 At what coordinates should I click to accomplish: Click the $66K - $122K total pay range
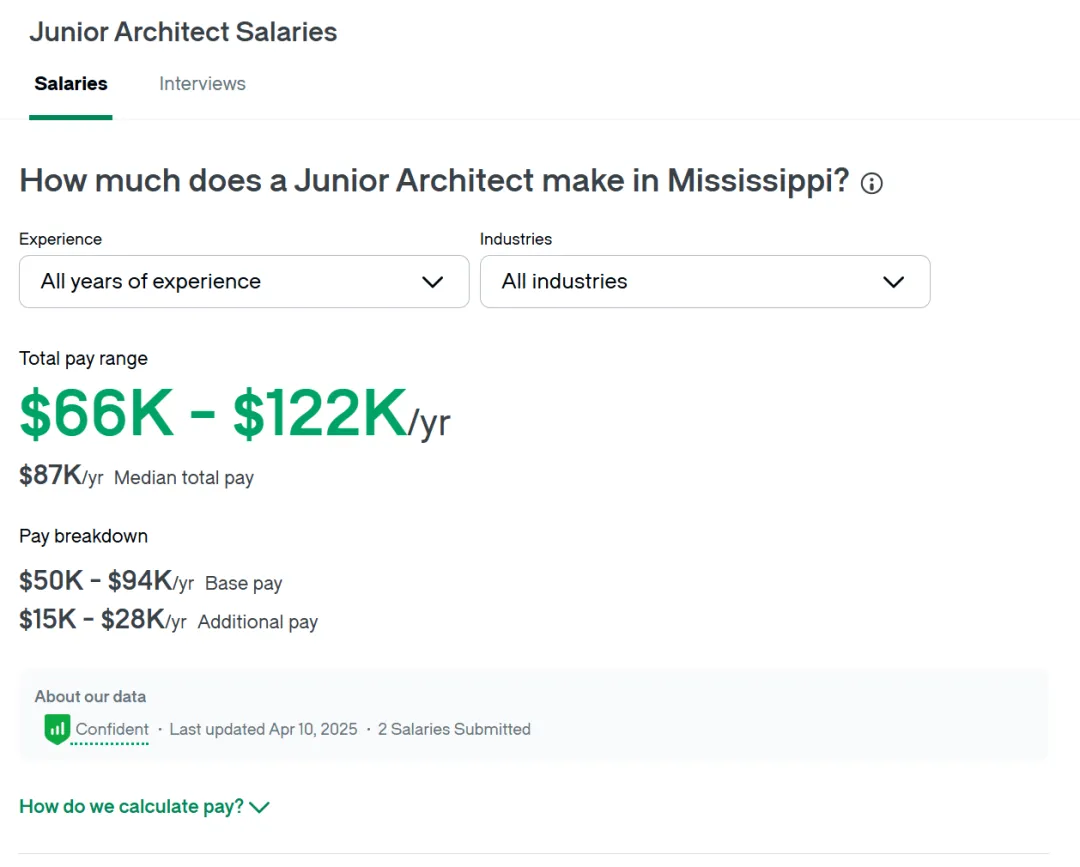click(x=235, y=412)
